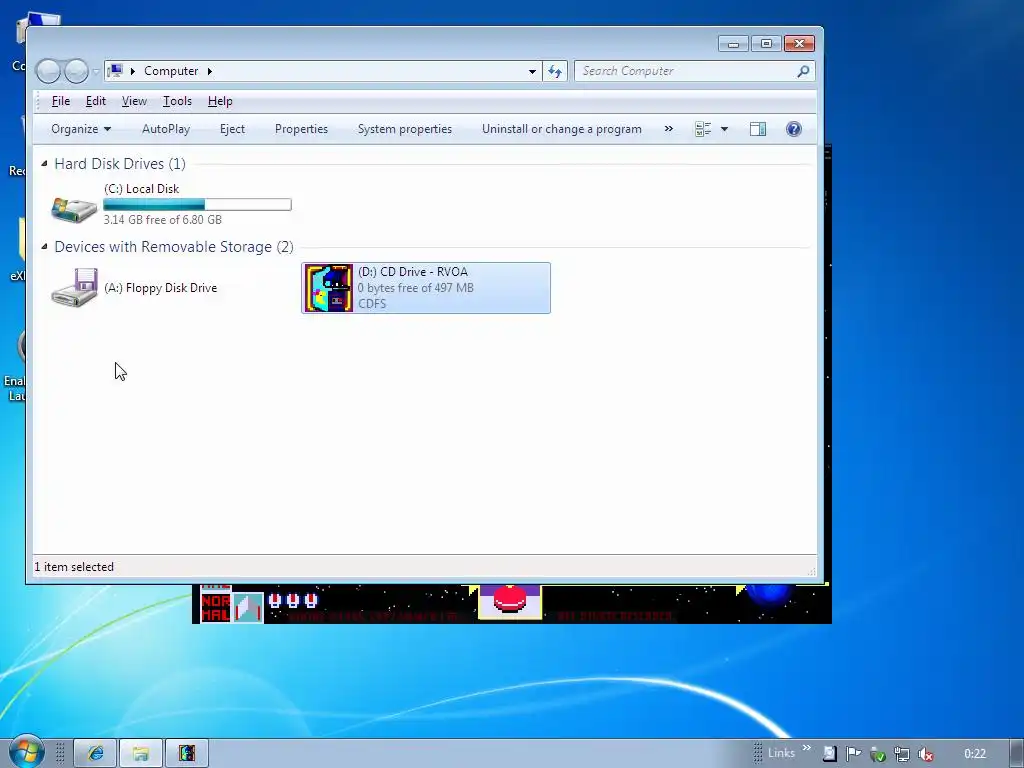Maximize the Computer window

pyautogui.click(x=766, y=44)
